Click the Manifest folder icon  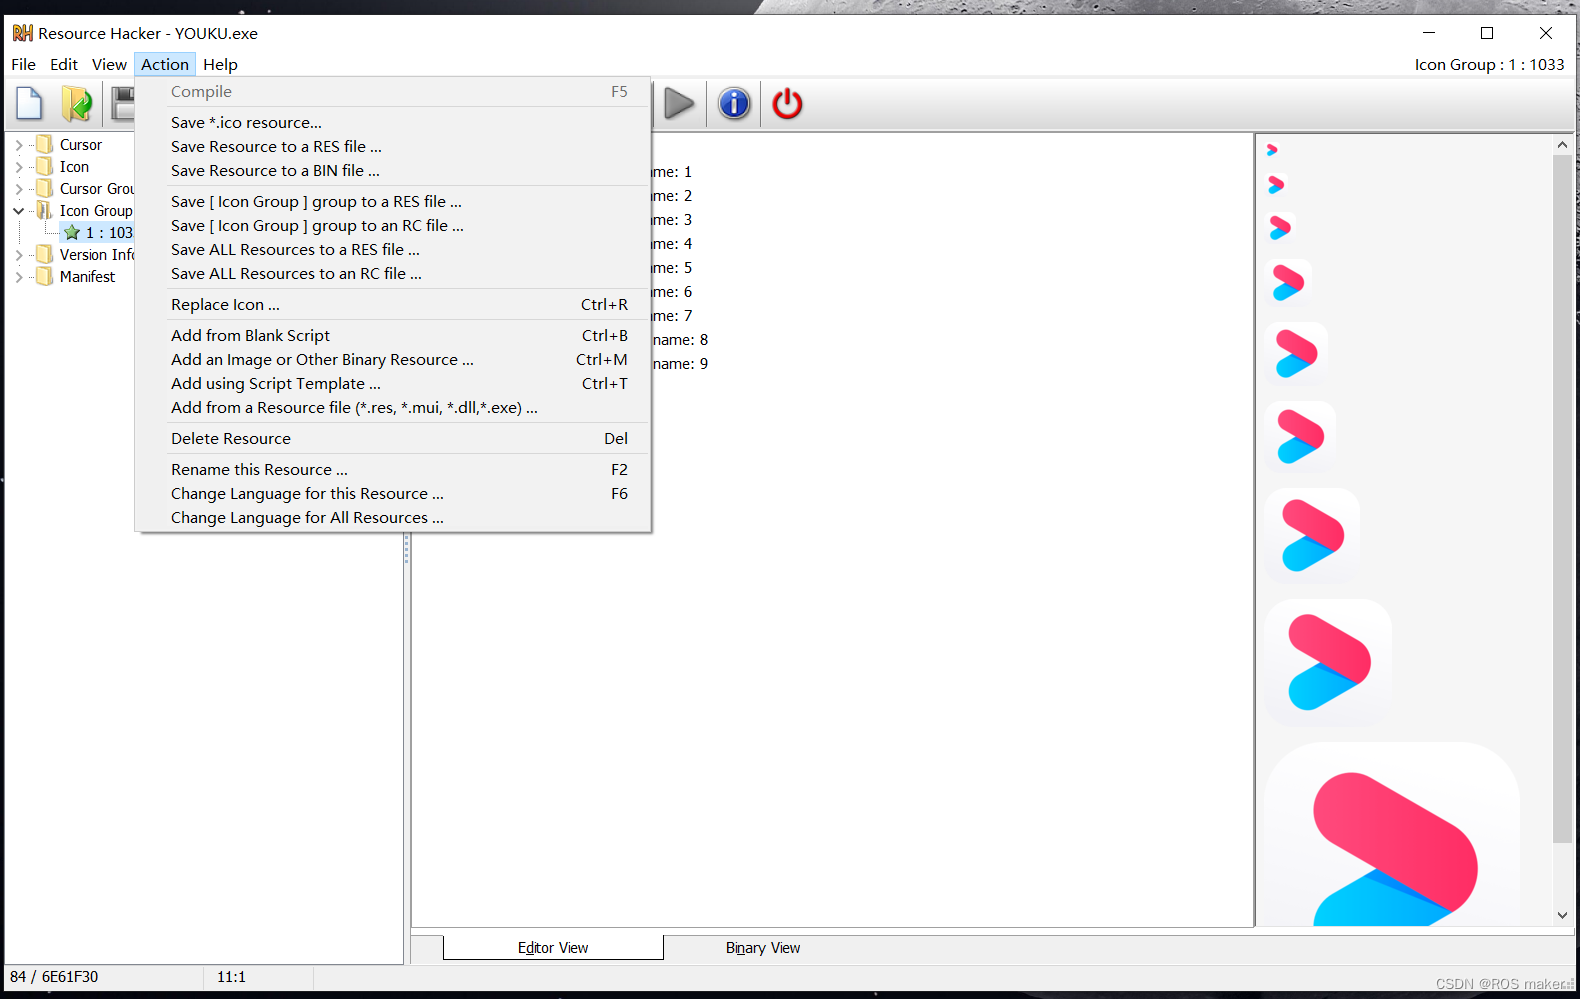point(44,276)
